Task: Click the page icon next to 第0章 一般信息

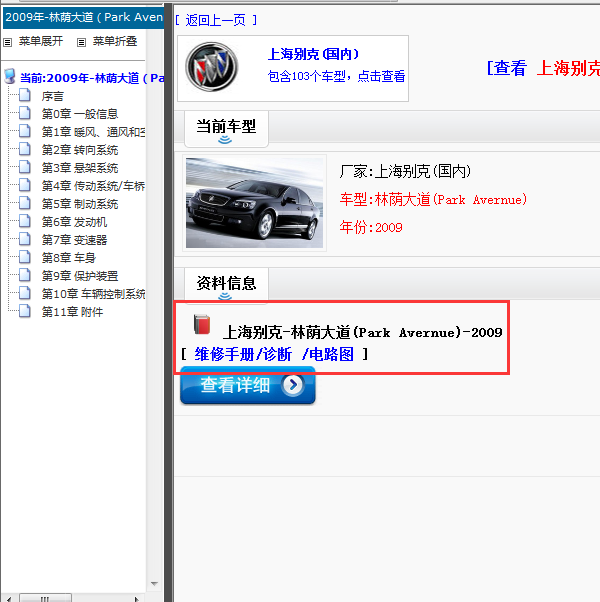Action: pos(25,113)
